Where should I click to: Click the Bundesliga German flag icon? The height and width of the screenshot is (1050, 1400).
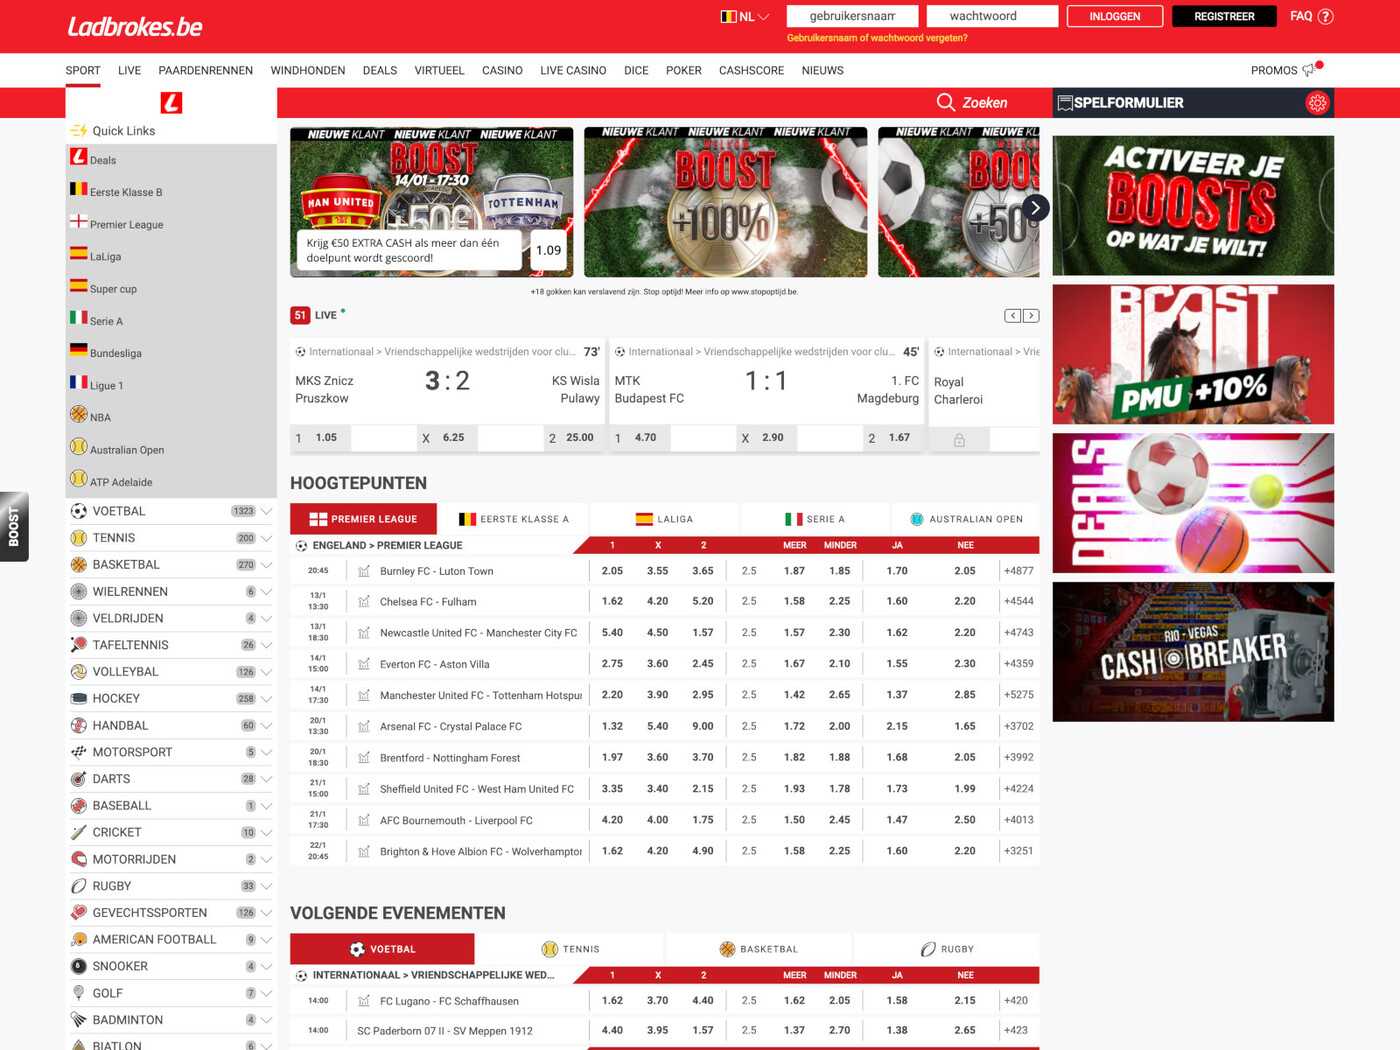[x=79, y=350]
